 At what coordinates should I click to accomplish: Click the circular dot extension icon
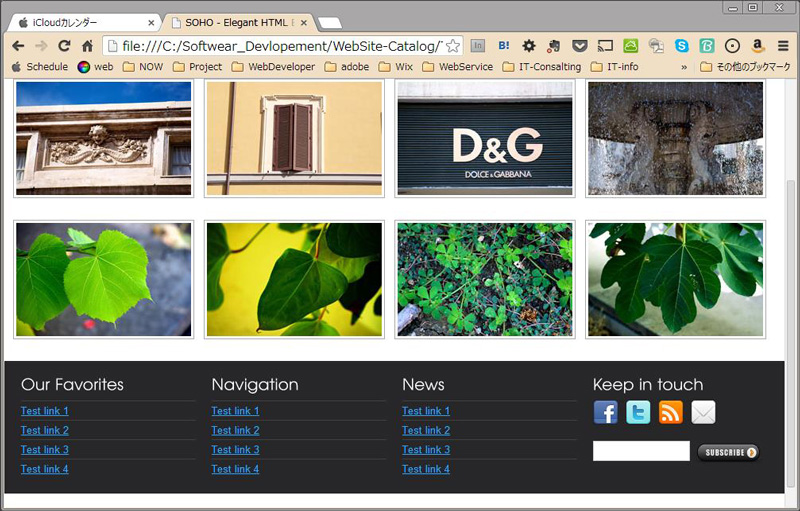732,46
